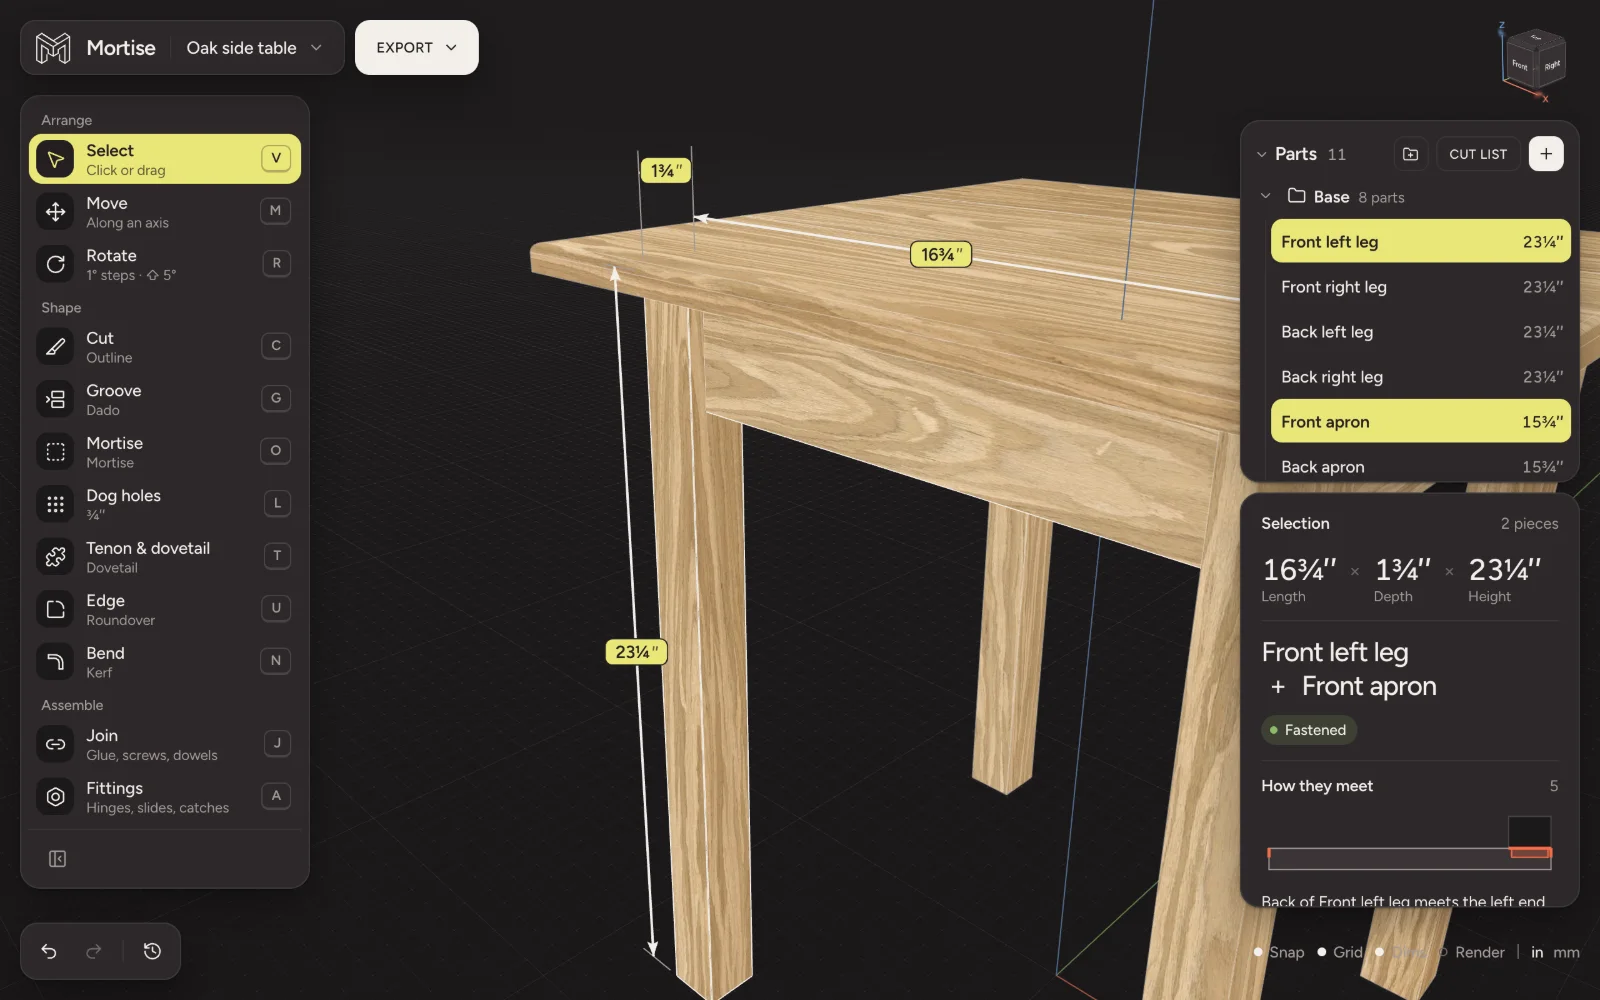Click the 16¾" Length value in Selection
The height and width of the screenshot is (1000, 1600).
[x=1299, y=570]
